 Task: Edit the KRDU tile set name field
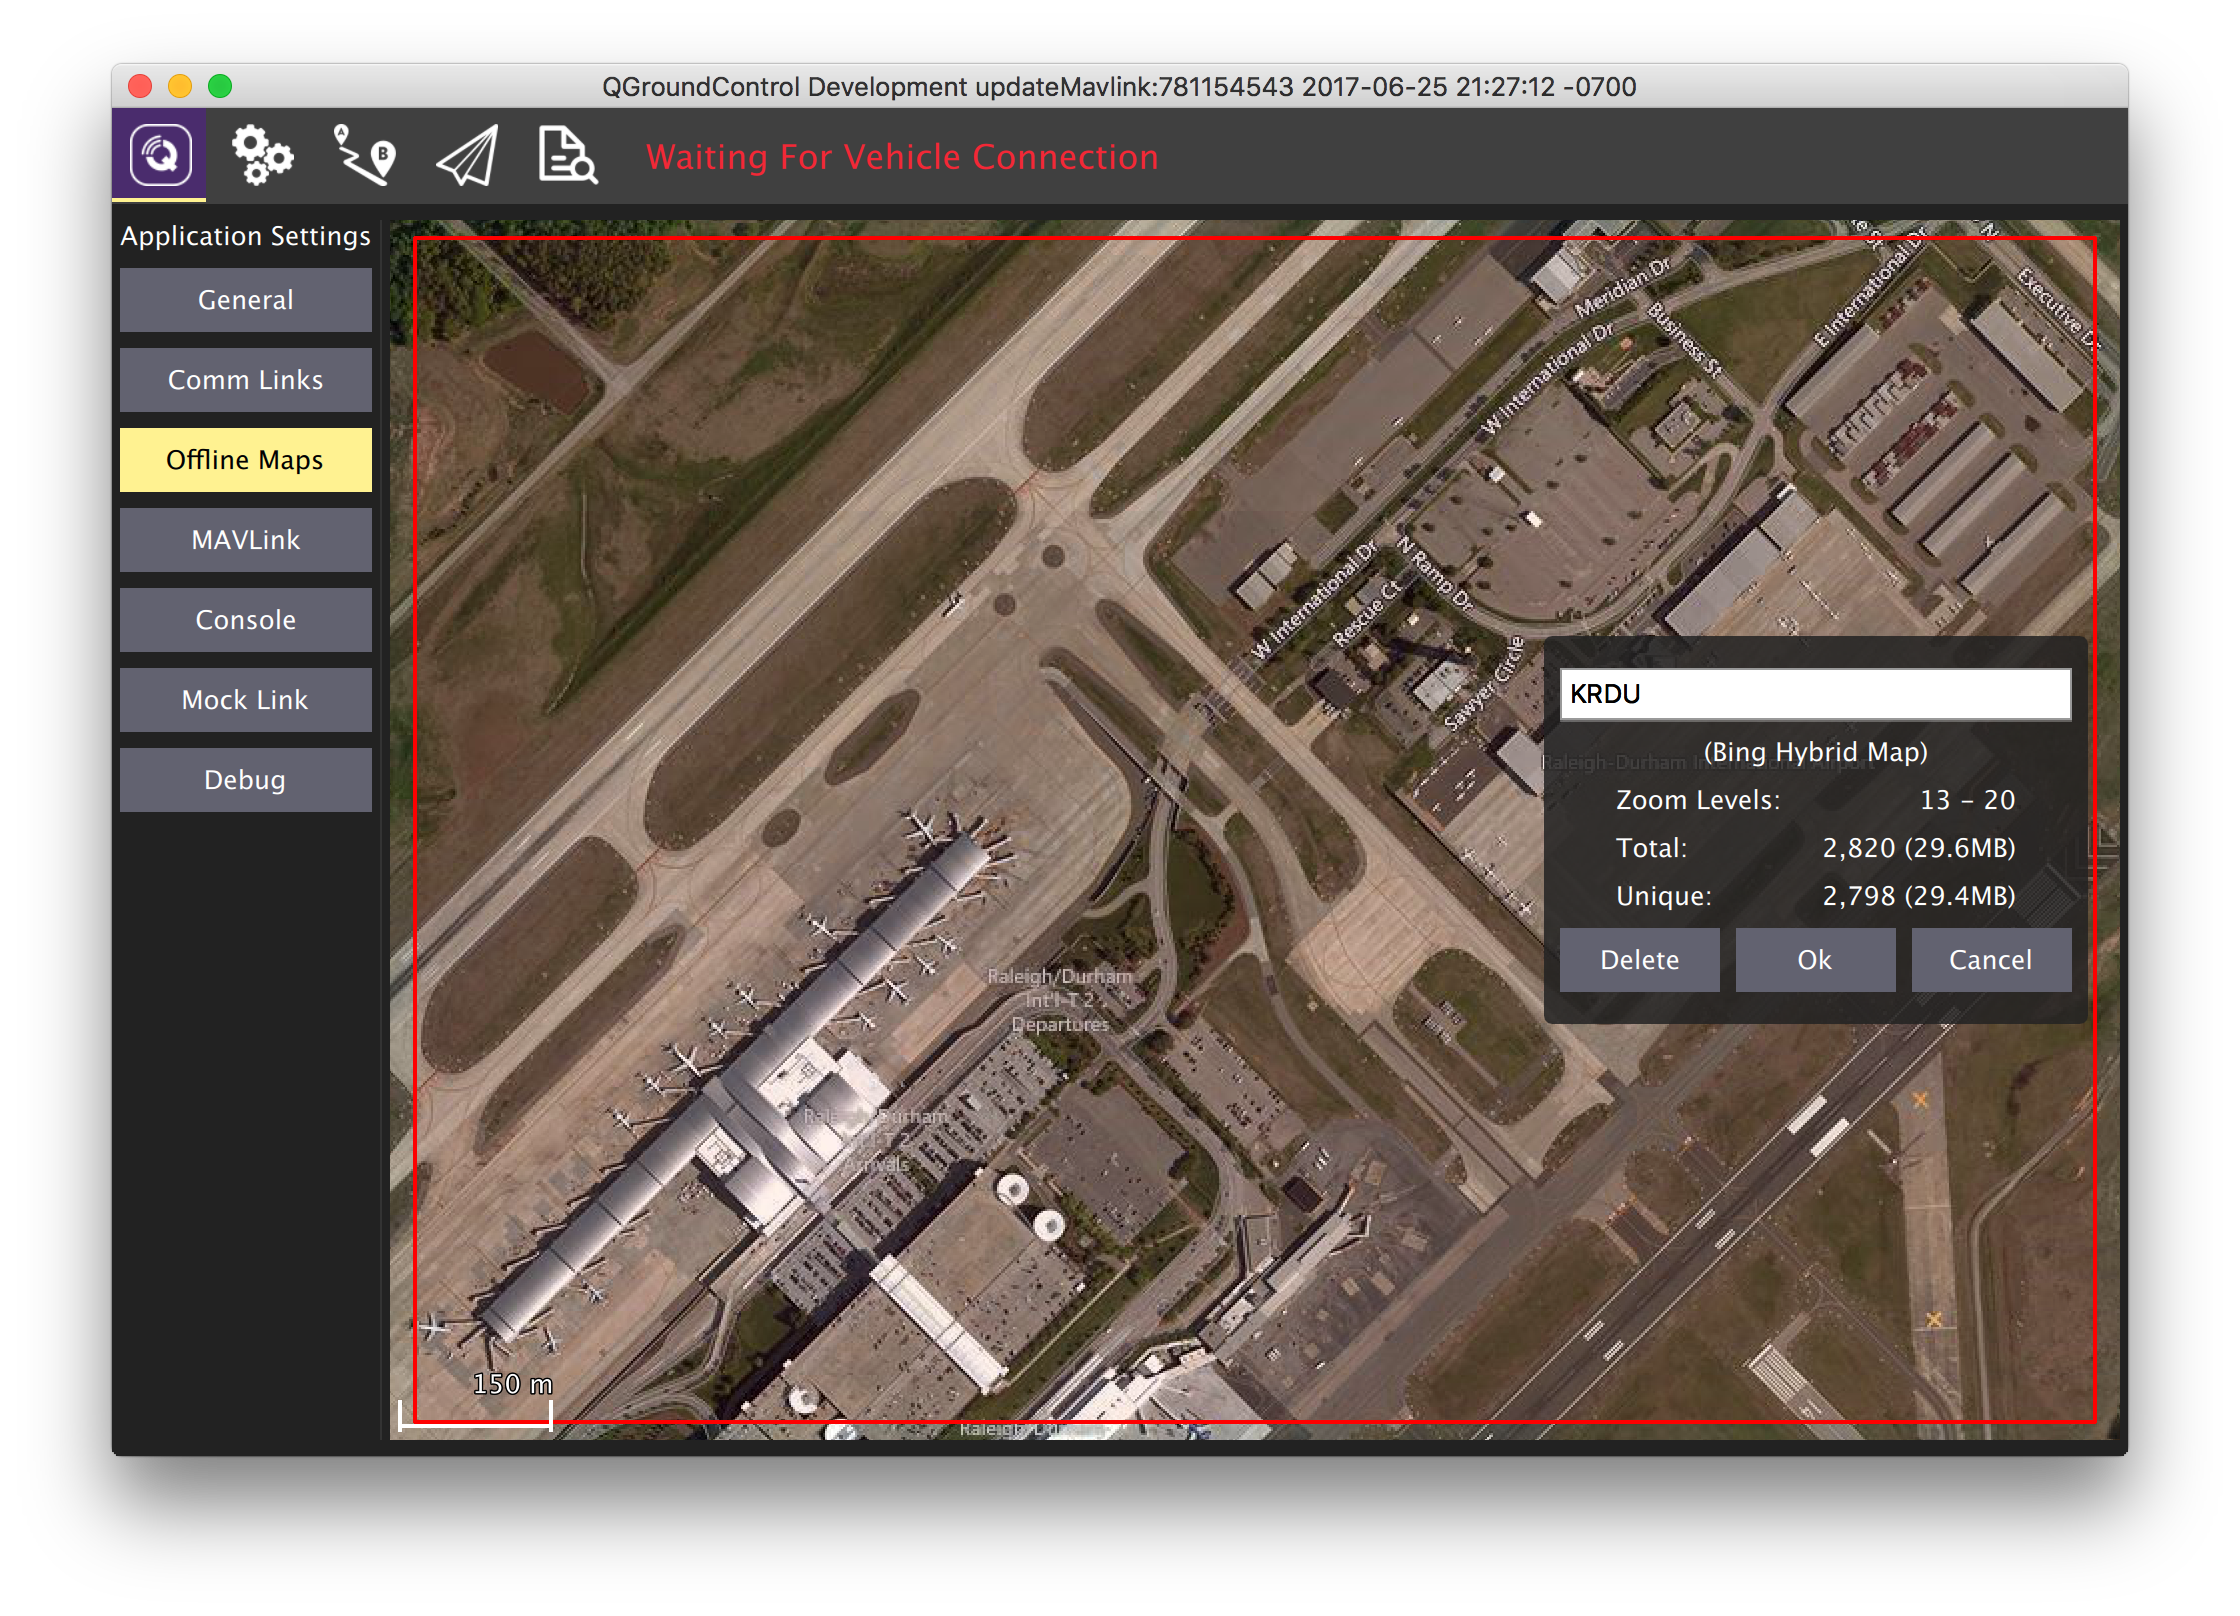click(1815, 694)
